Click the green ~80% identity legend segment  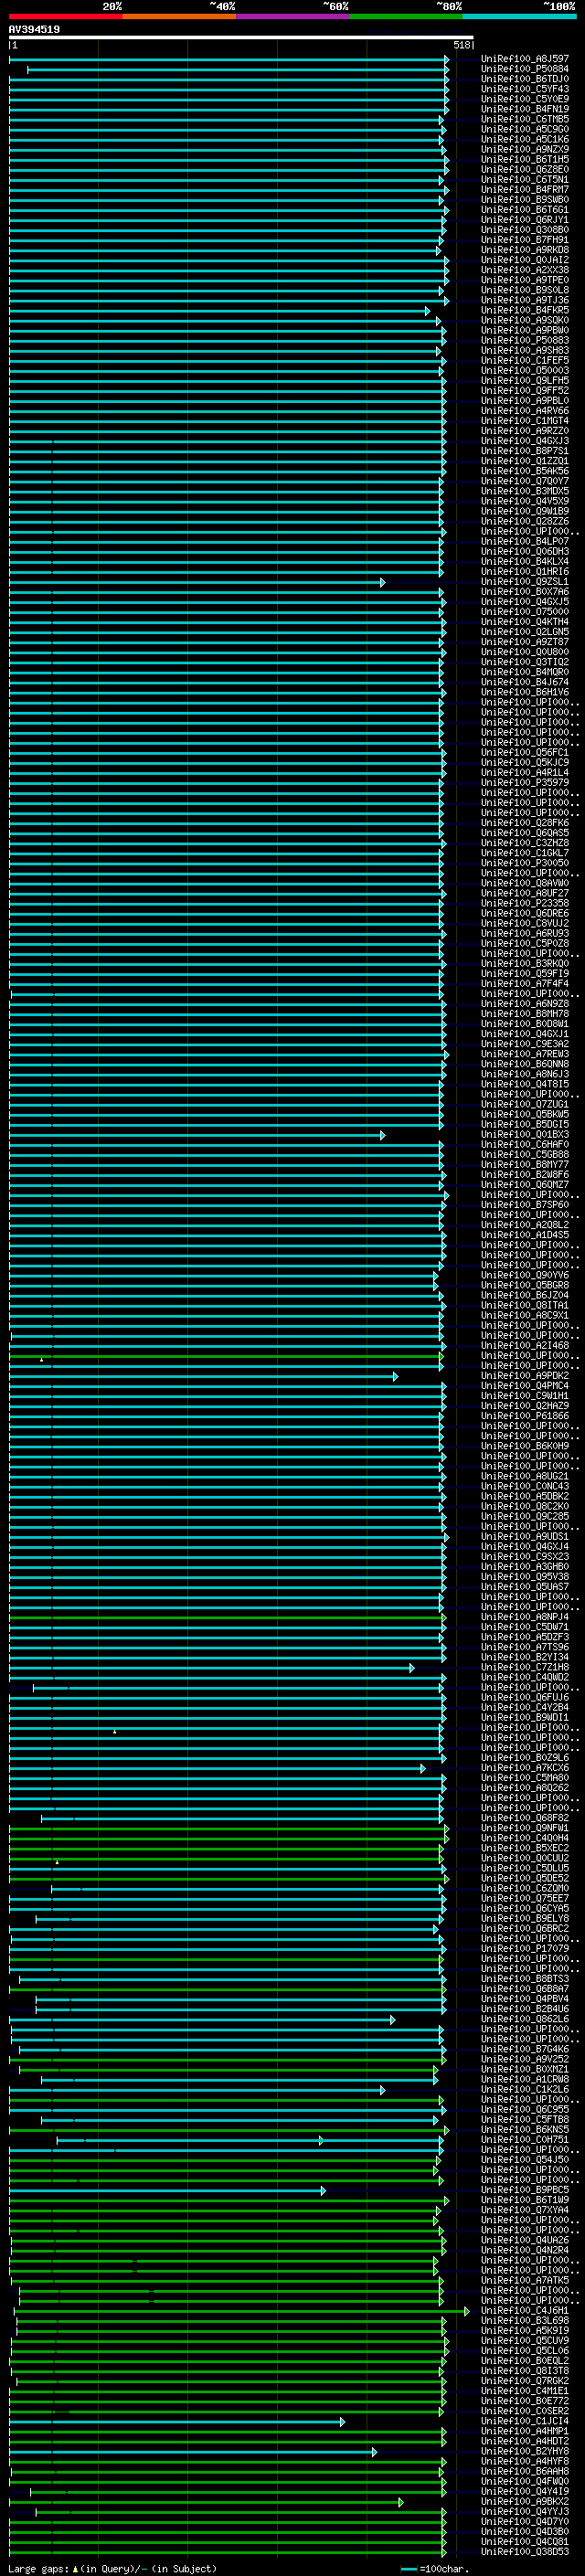click(x=406, y=16)
